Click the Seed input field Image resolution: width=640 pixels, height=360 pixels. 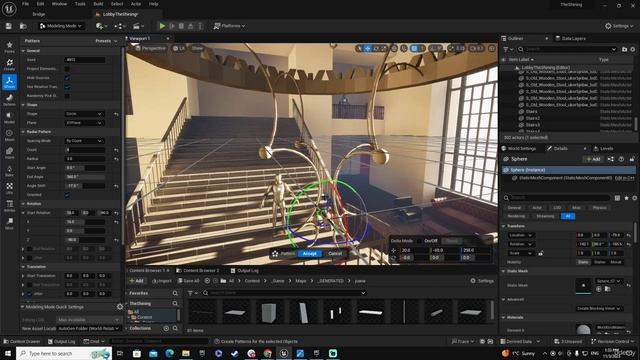click(85, 60)
